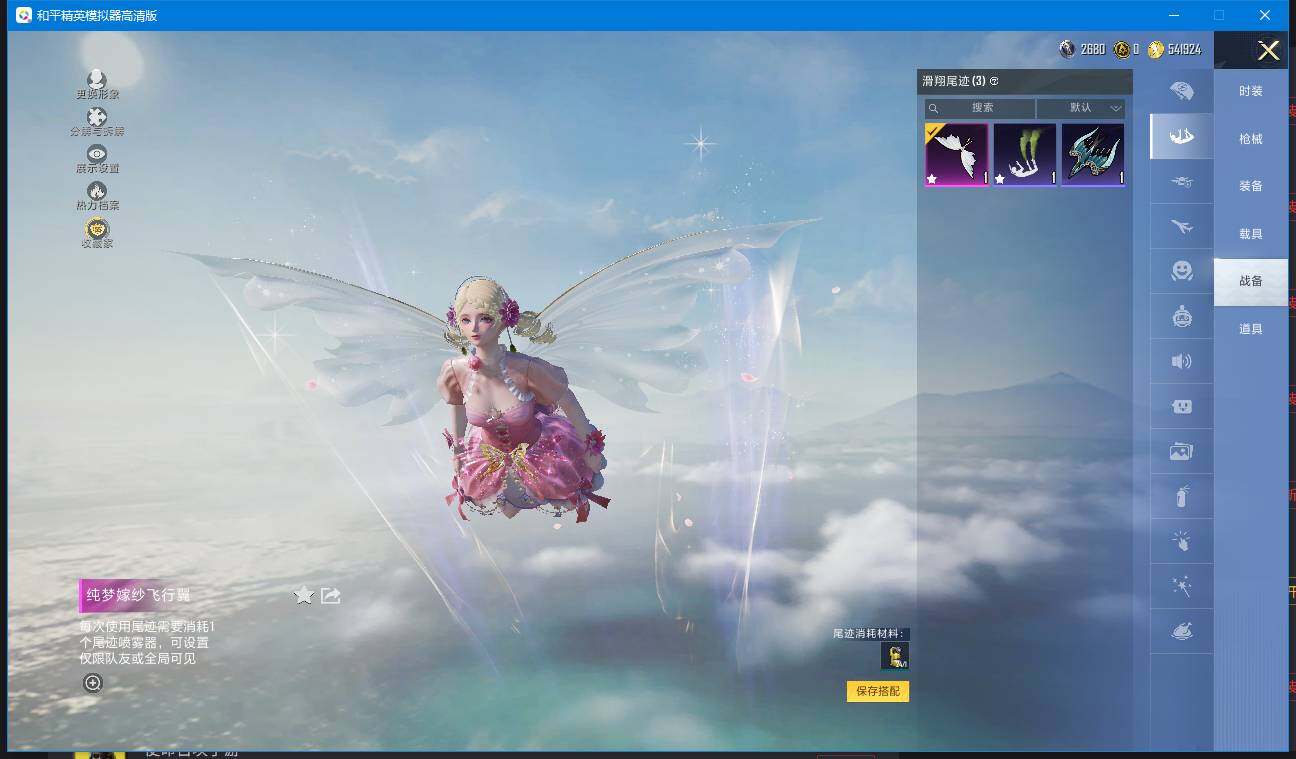The height and width of the screenshot is (759, 1296).
Task: Expand the plus circle near the trail description
Action: (93, 682)
